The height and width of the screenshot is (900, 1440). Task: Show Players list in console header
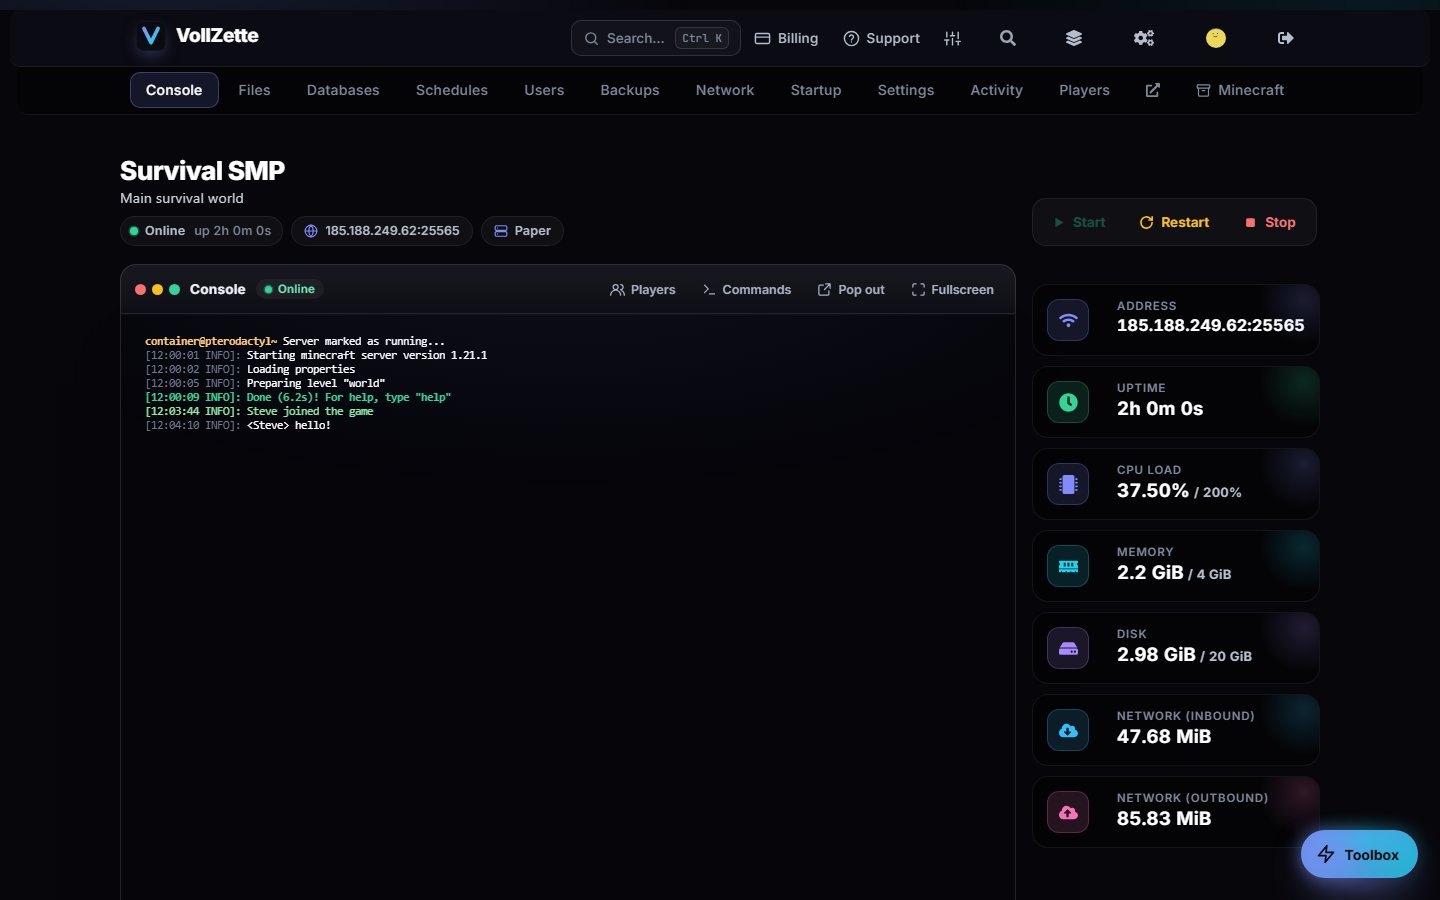click(x=643, y=290)
